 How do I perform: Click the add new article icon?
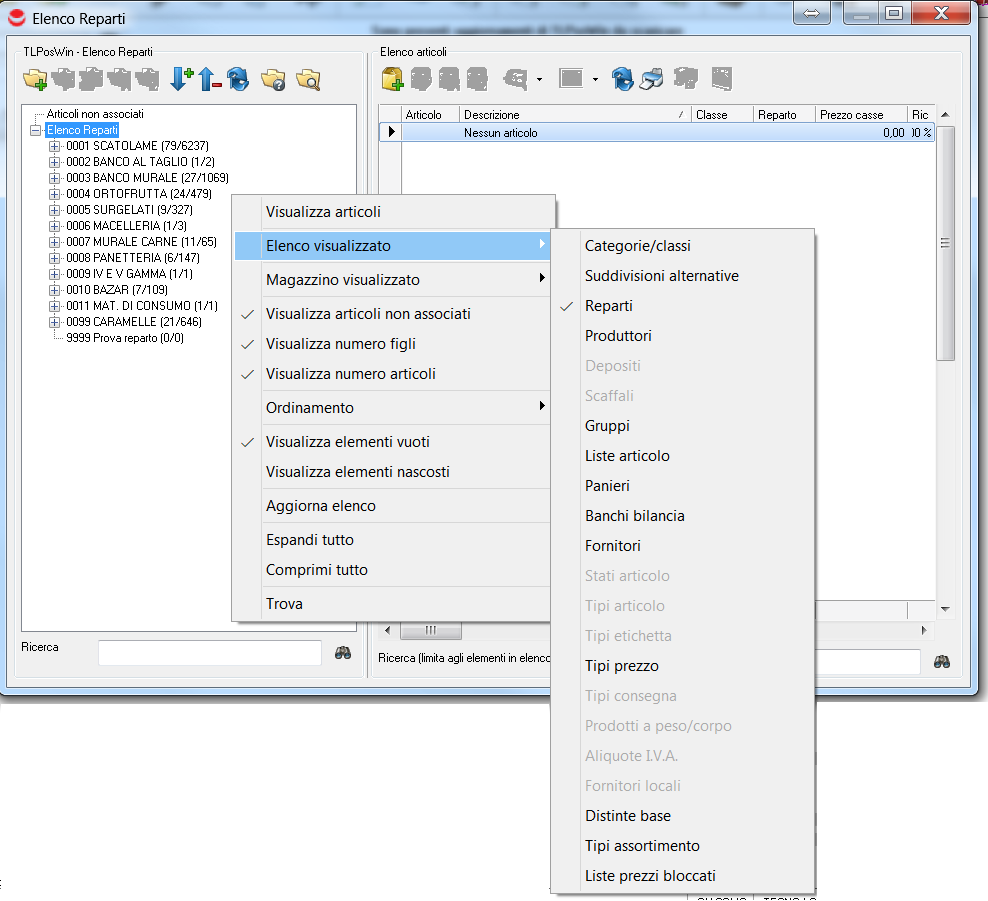point(392,79)
